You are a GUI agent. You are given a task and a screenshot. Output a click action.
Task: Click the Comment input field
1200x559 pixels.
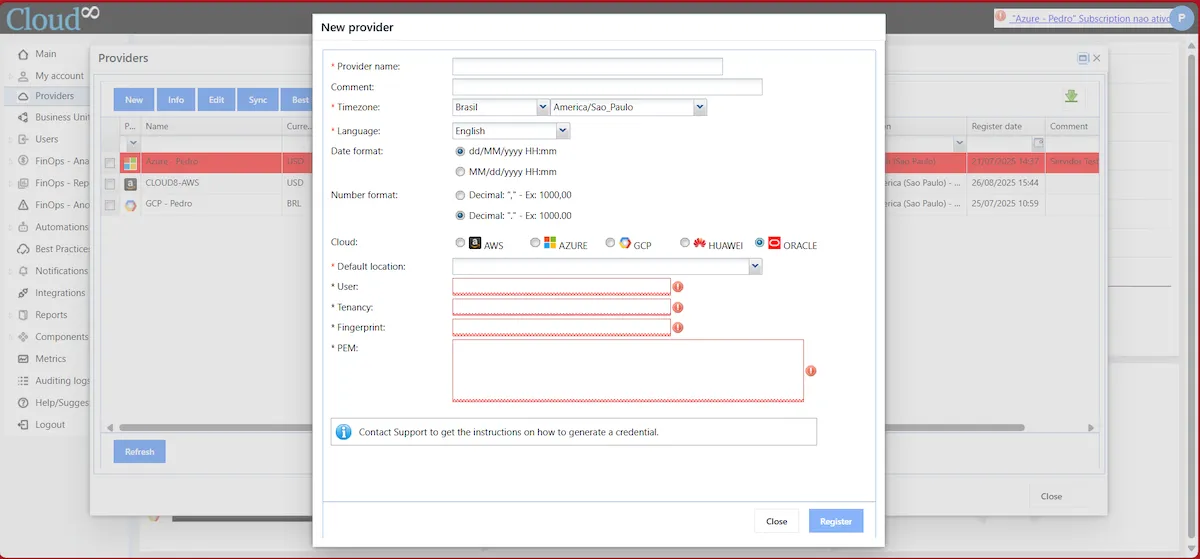coord(608,87)
